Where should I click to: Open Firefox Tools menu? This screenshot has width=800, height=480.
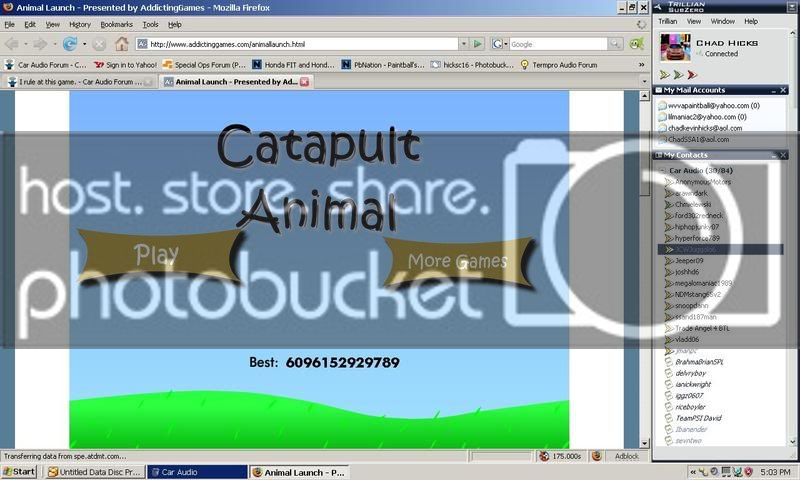tap(151, 24)
